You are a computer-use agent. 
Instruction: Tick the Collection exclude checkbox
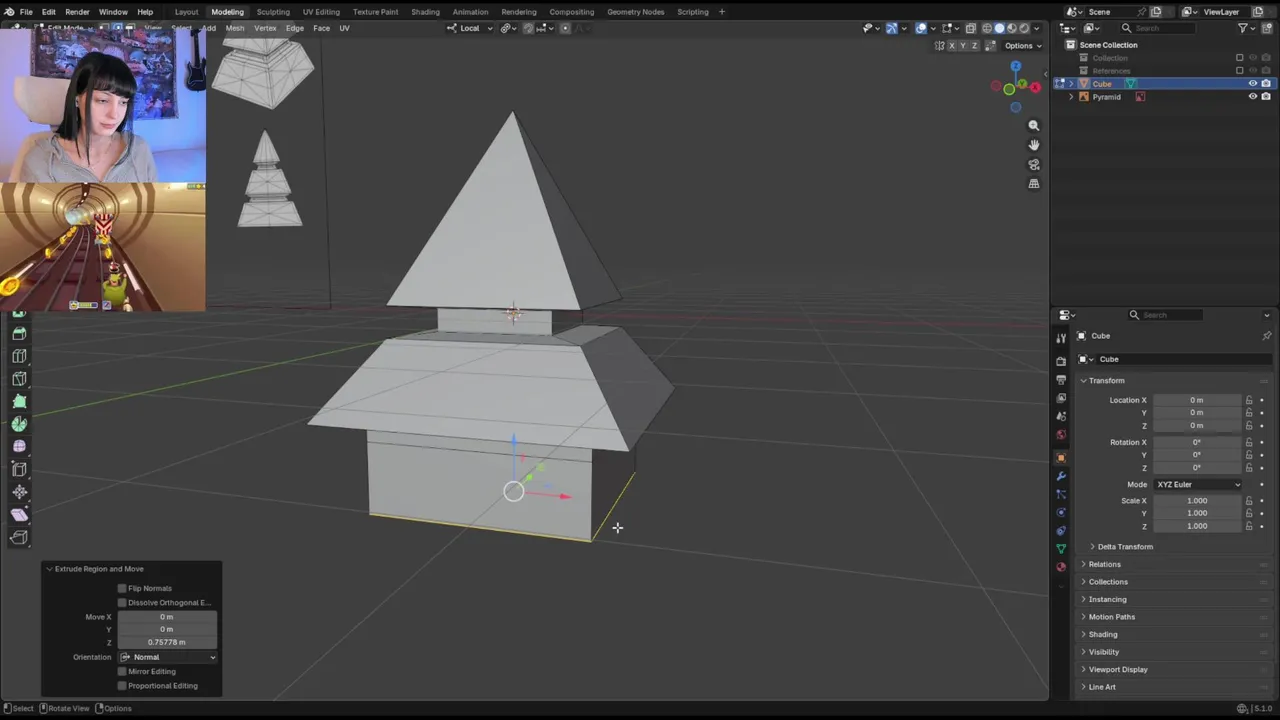tap(1240, 58)
